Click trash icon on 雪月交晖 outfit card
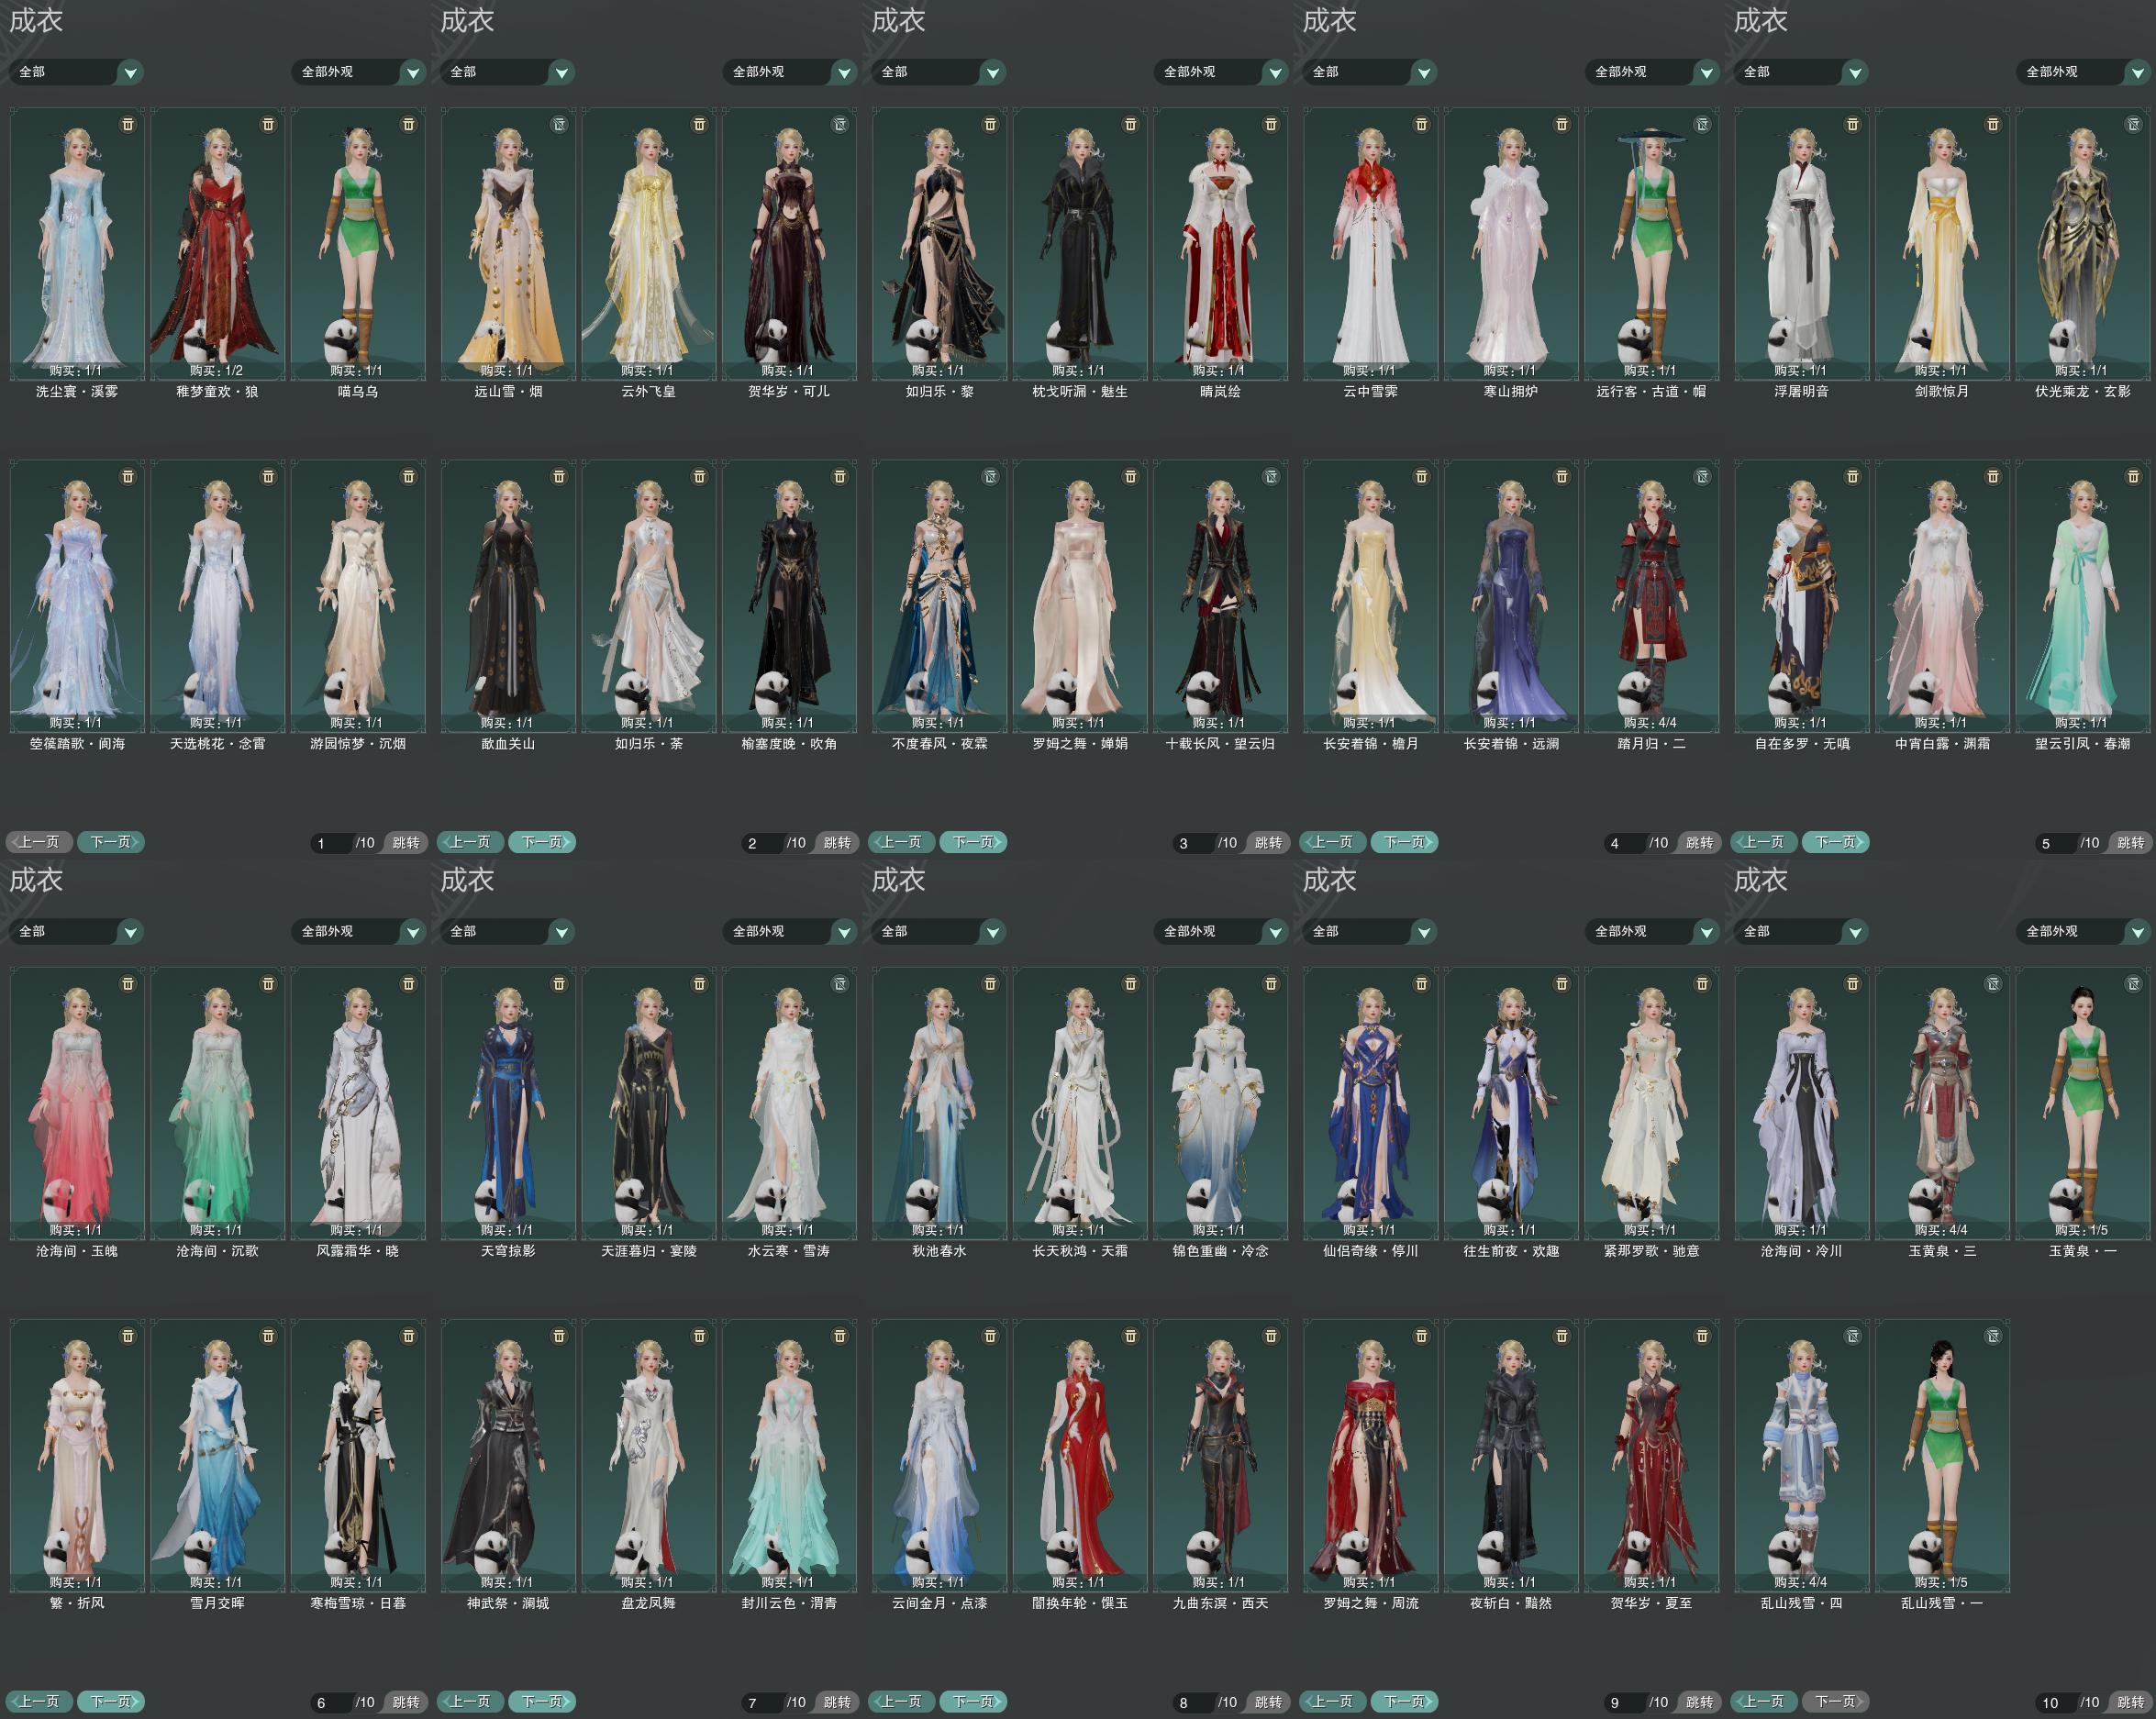Viewport: 2156px width, 1719px height. click(x=268, y=1336)
